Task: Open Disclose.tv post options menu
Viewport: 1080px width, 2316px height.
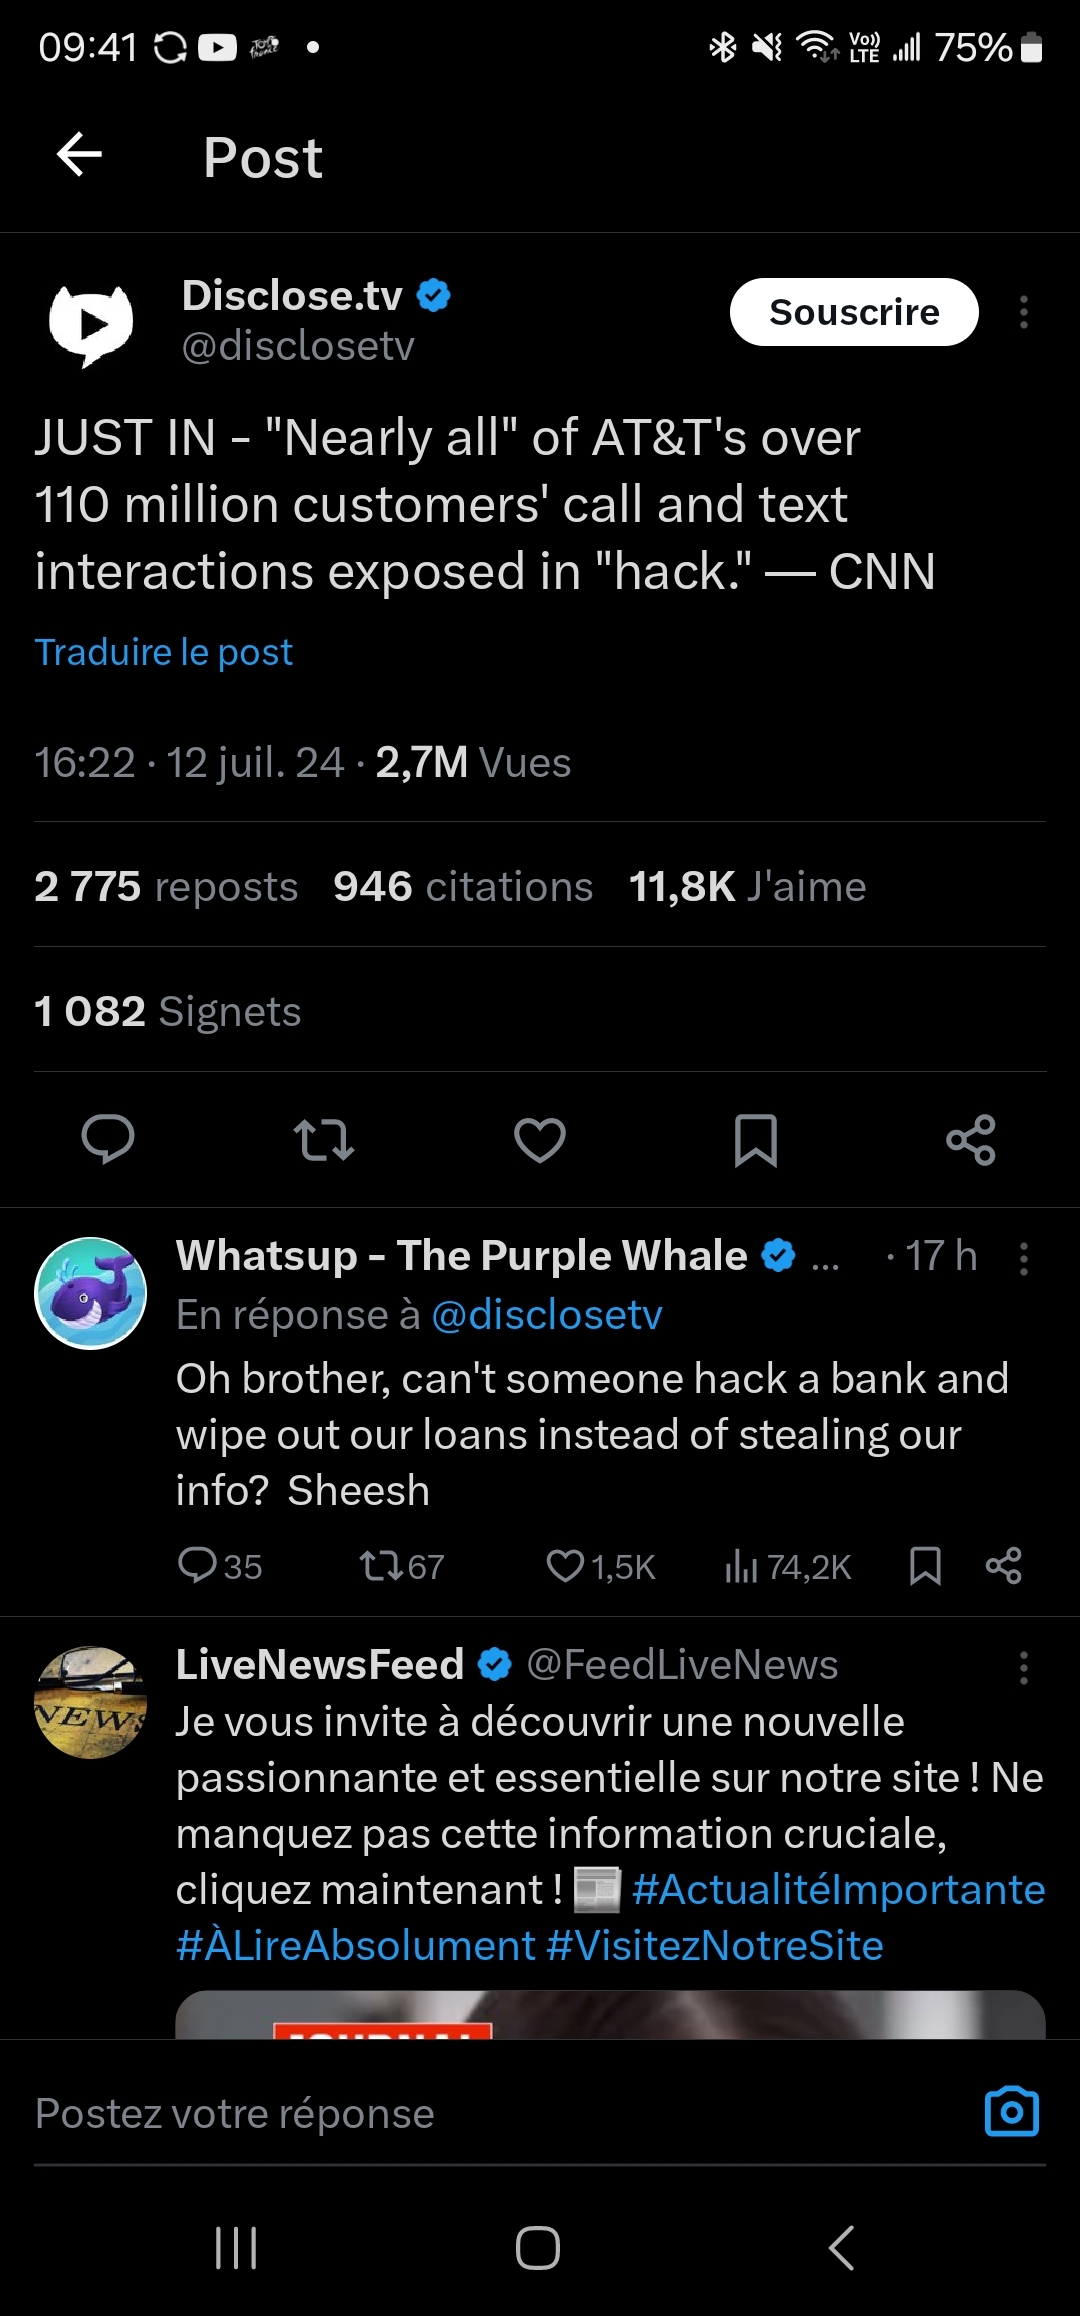Action: (x=1023, y=312)
